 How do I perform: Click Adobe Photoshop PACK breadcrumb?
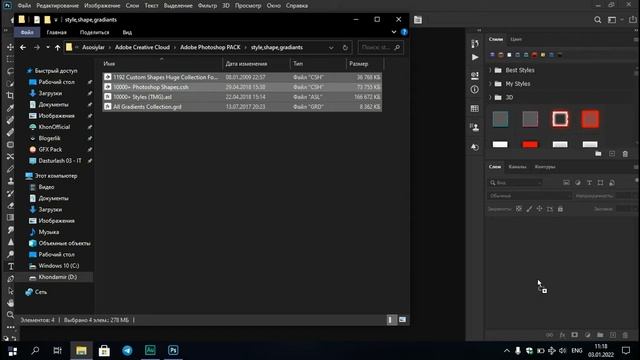[210, 47]
